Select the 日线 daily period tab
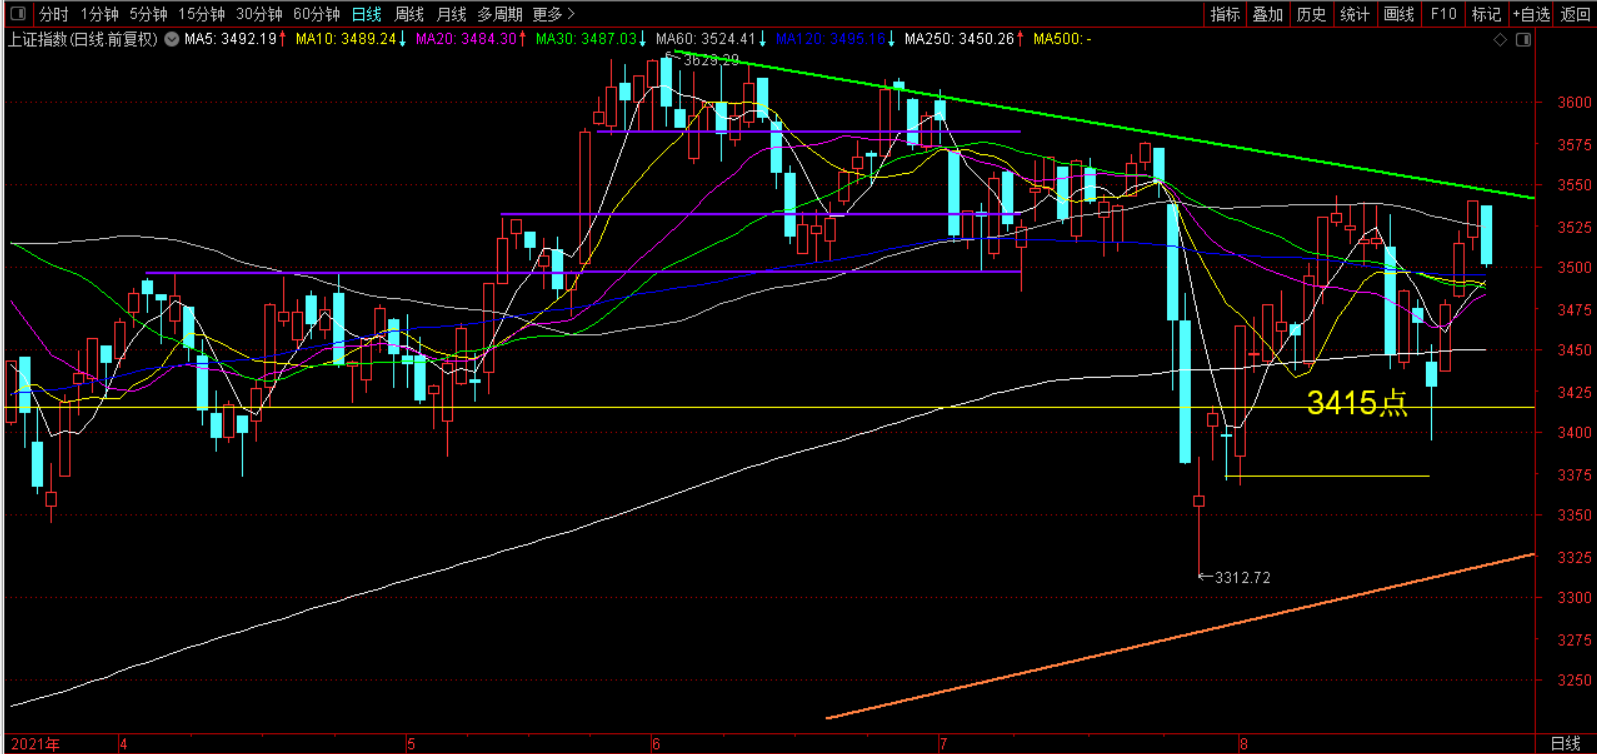This screenshot has height=754, width=1597. coord(367,14)
